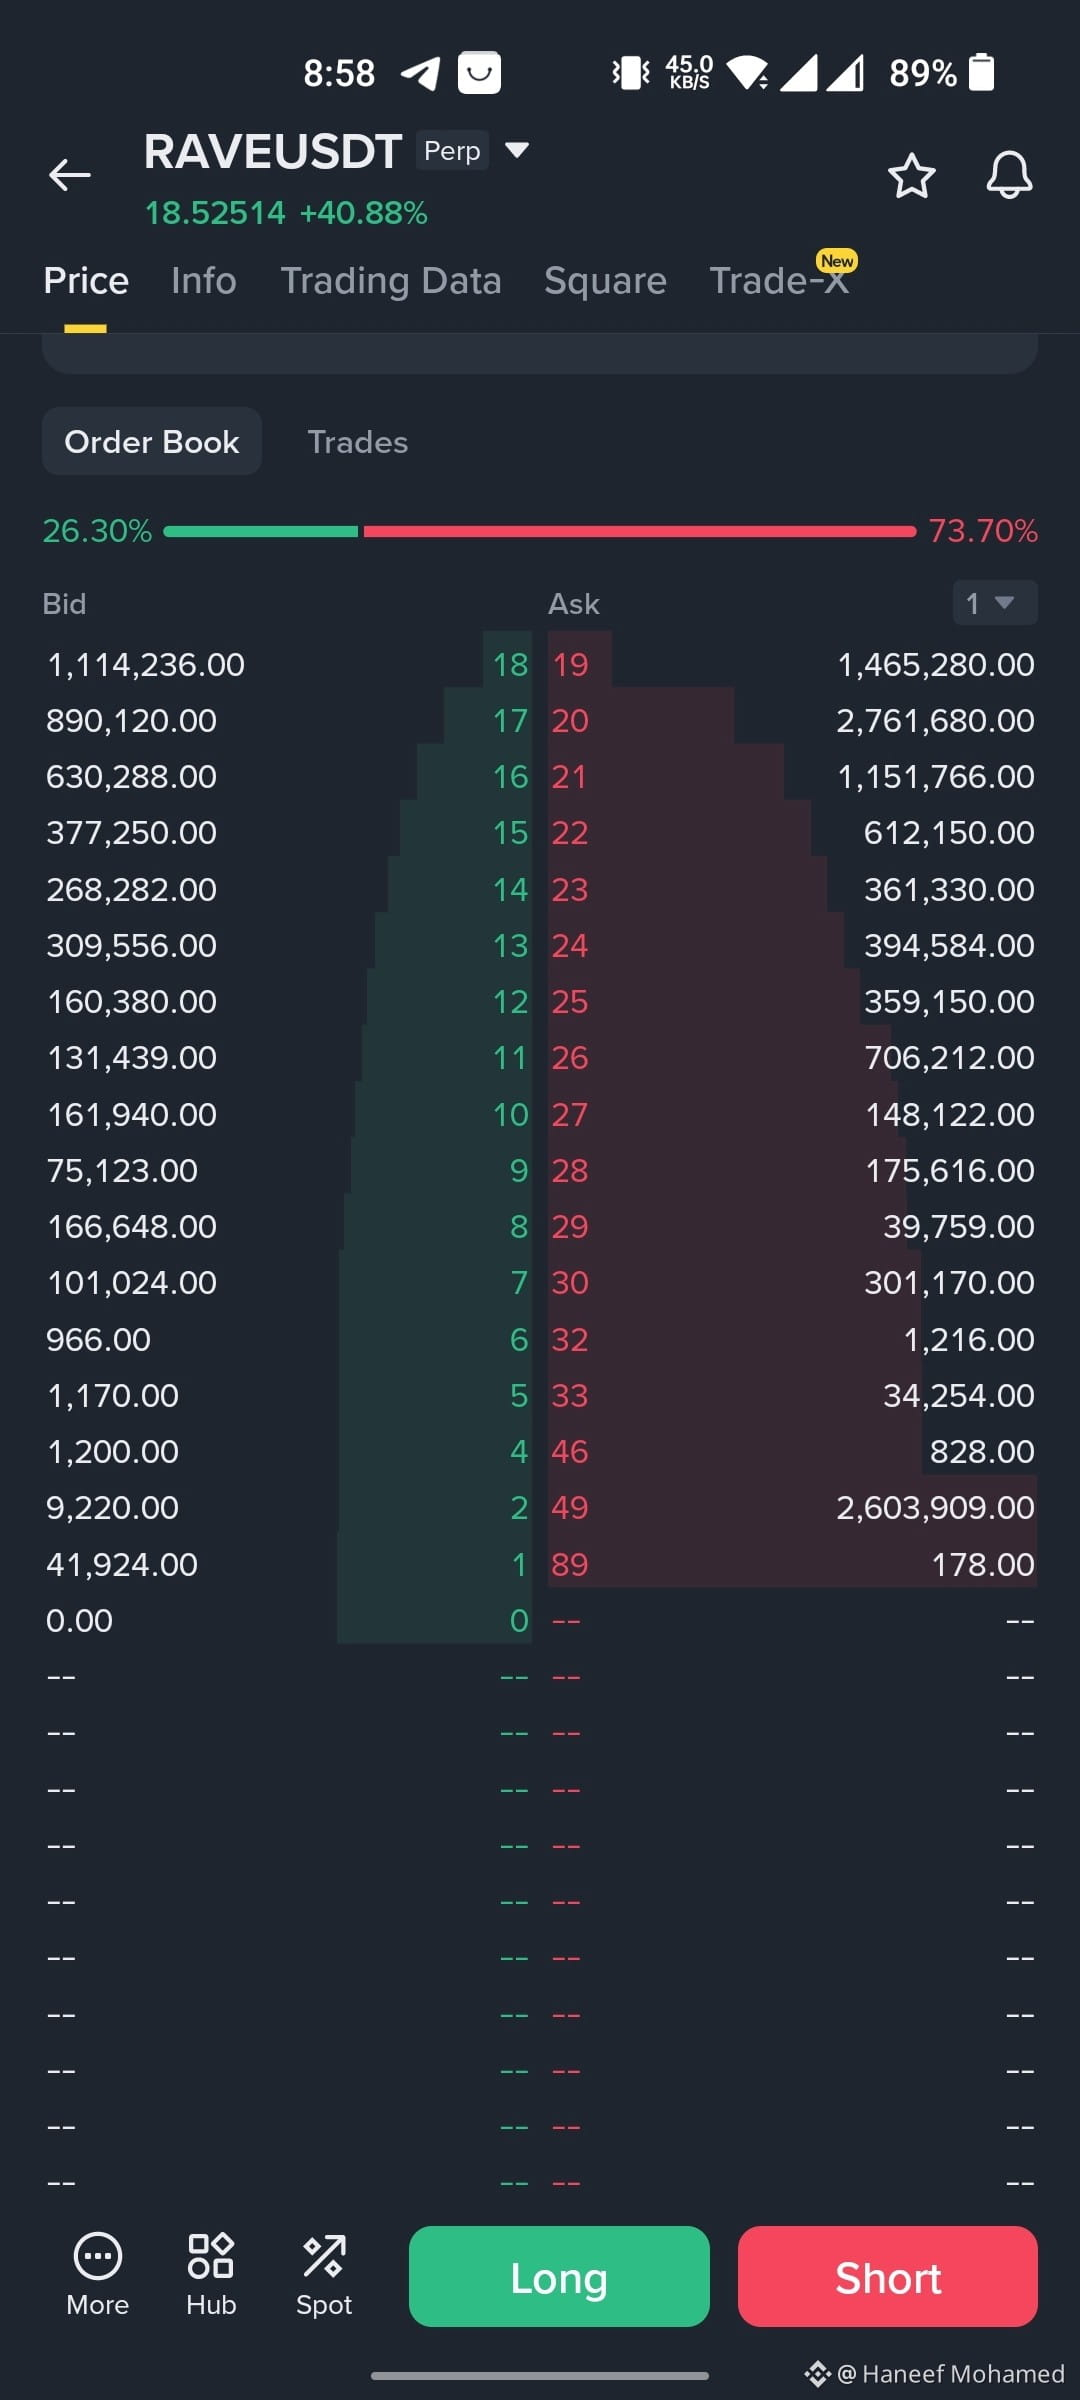This screenshot has width=1080, height=2400.
Task: Go to the Square tab
Action: (x=605, y=281)
